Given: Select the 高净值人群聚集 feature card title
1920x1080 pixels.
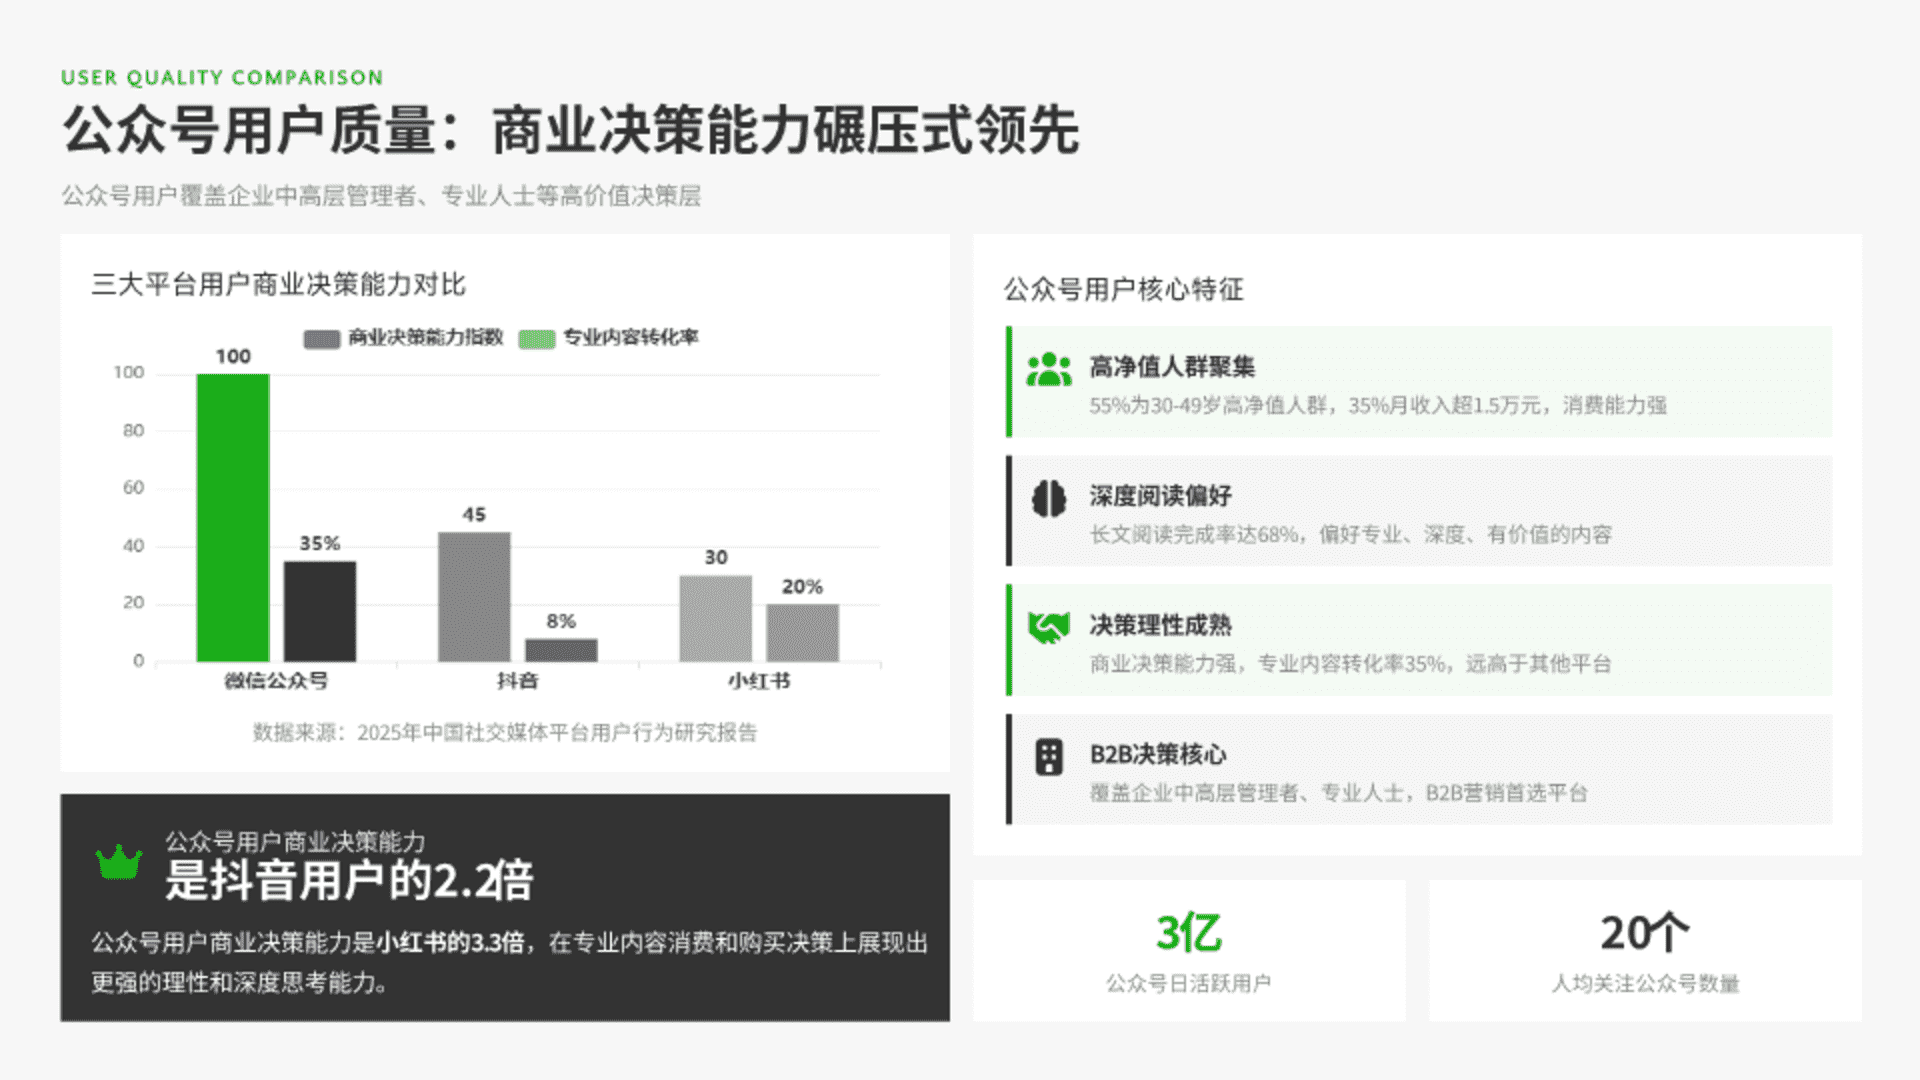Looking at the screenshot, I should point(1171,367).
